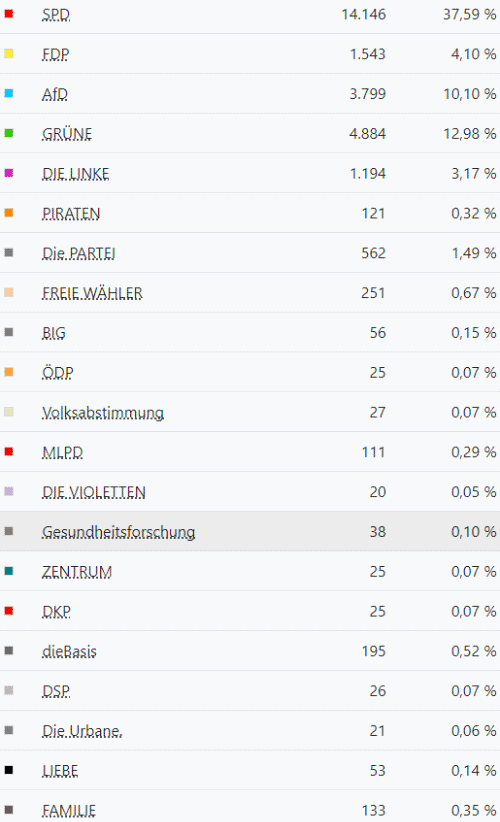500x822 pixels.
Task: Click the SPD percentage 37,59 %
Action: (x=470, y=14)
